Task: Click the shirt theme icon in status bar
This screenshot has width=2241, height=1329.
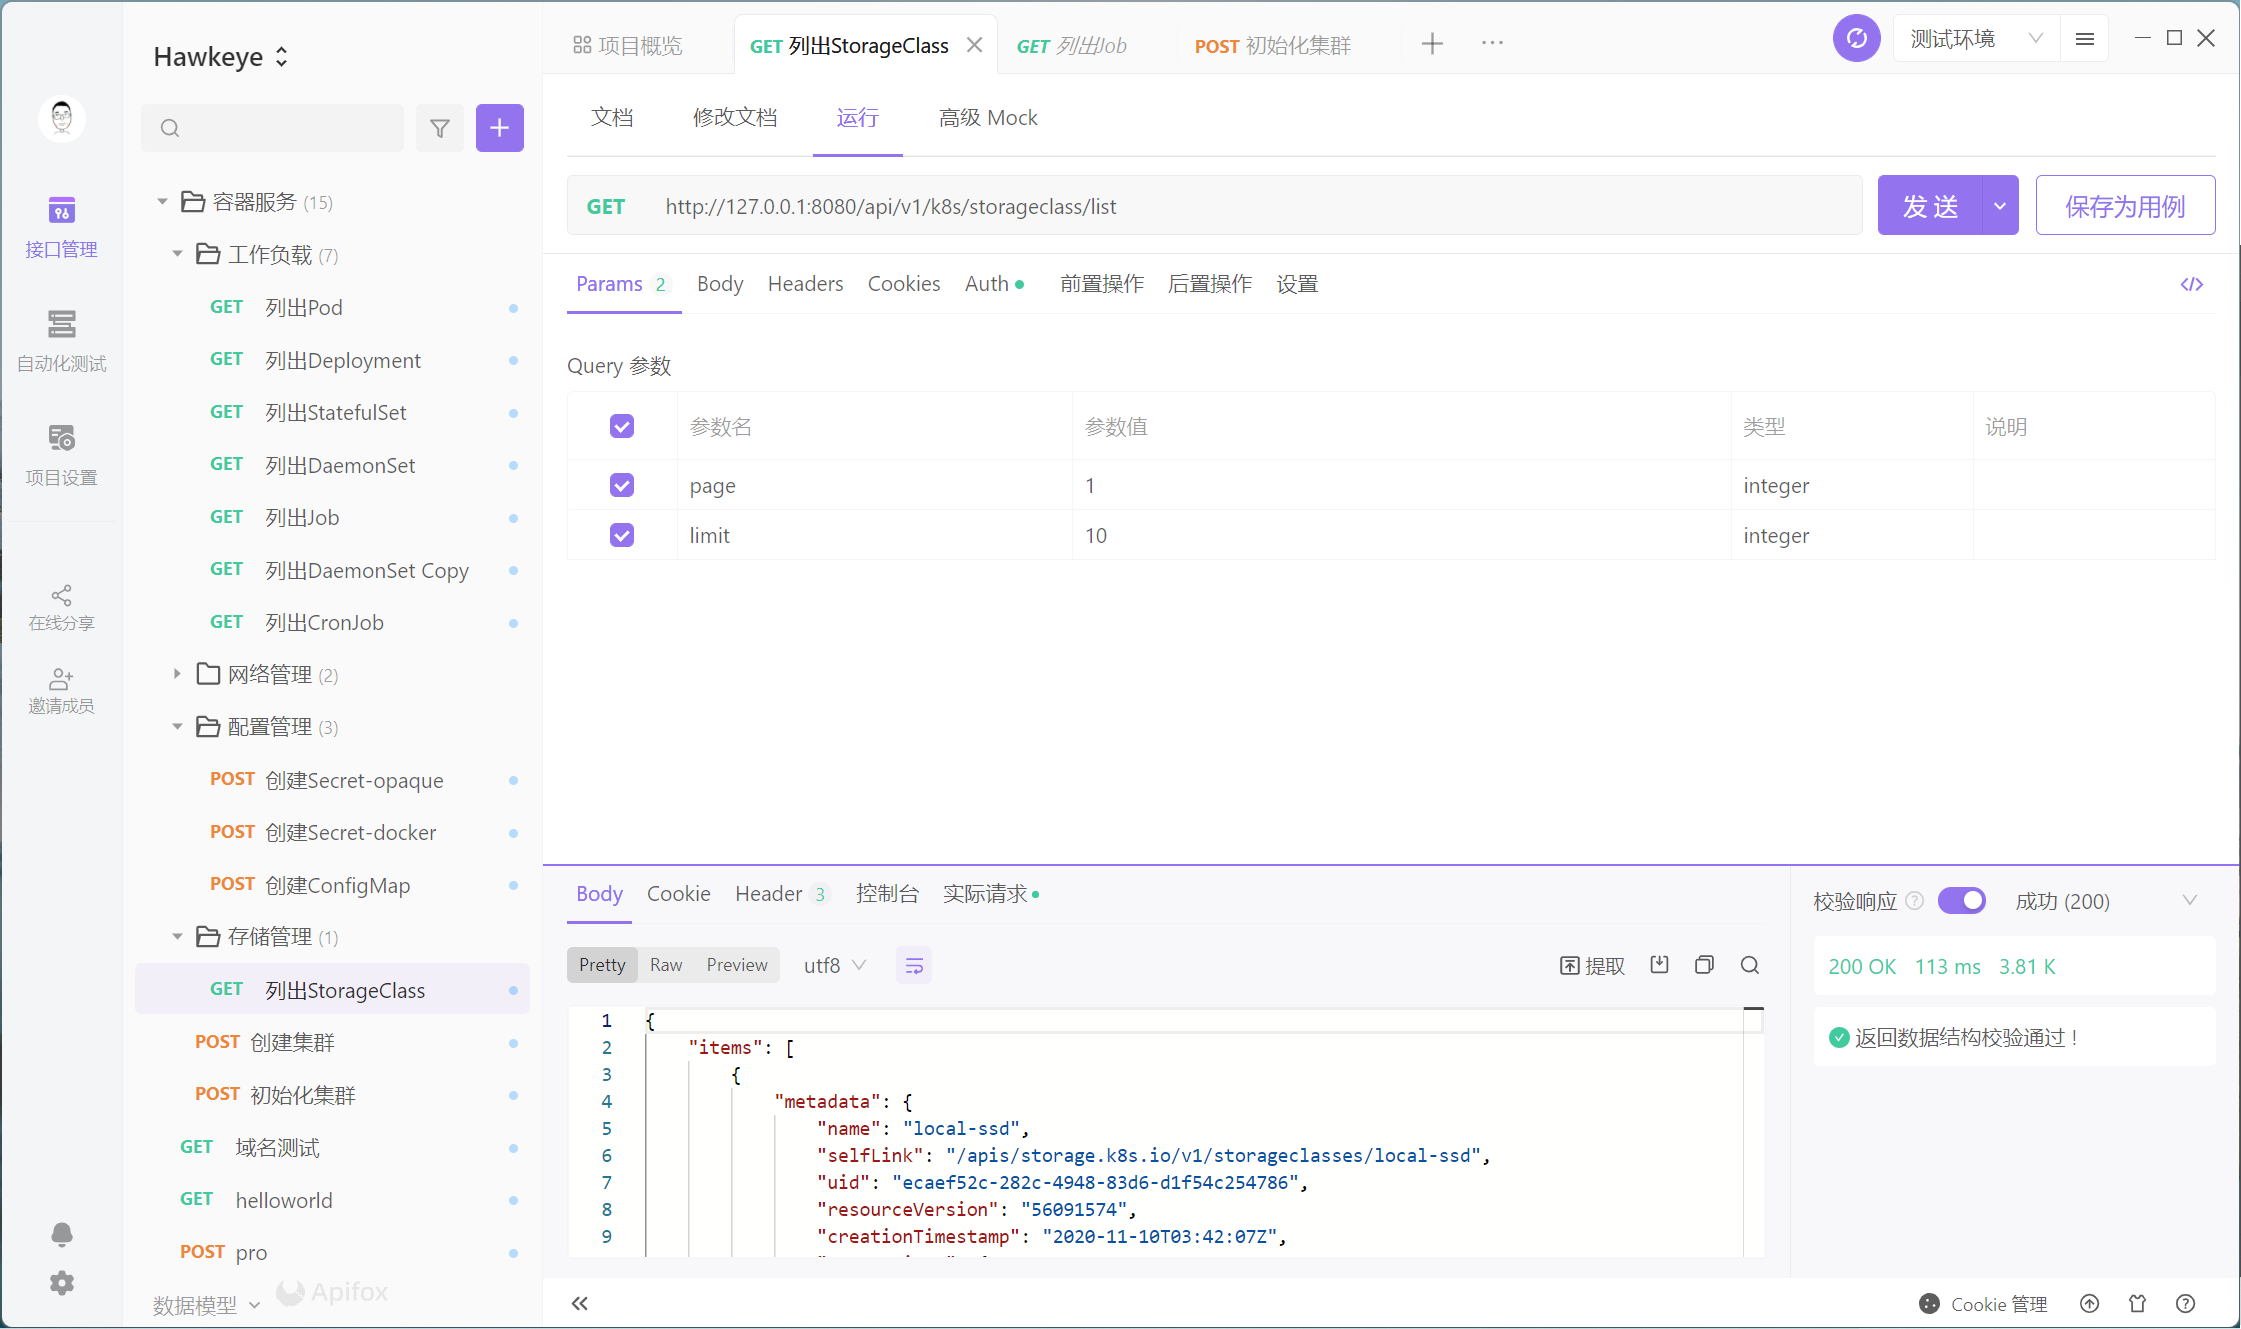Action: pyautogui.click(x=2138, y=1303)
